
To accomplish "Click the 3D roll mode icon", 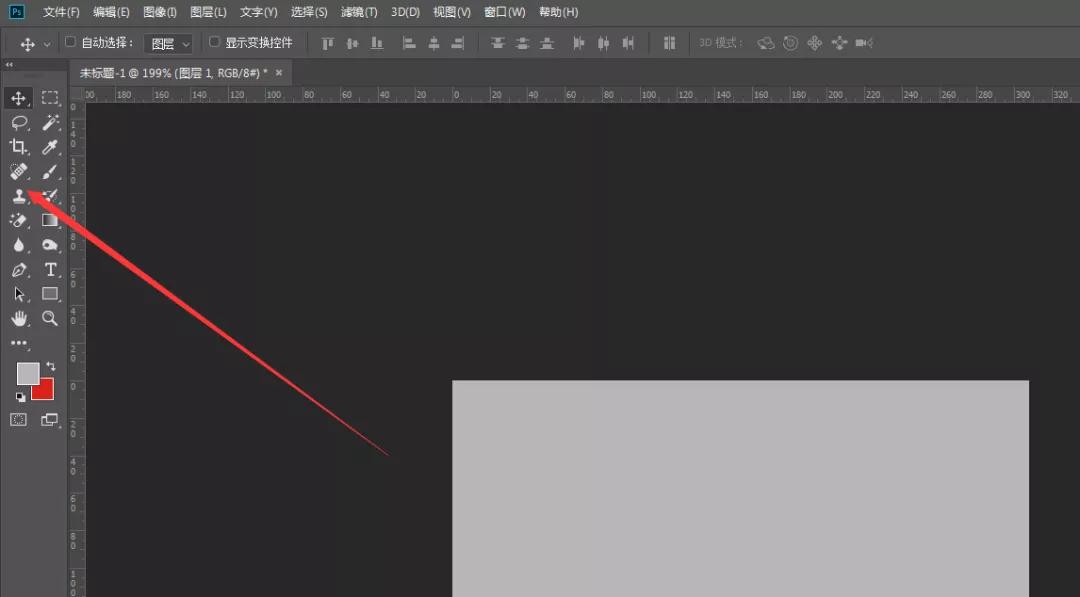I will 791,43.
